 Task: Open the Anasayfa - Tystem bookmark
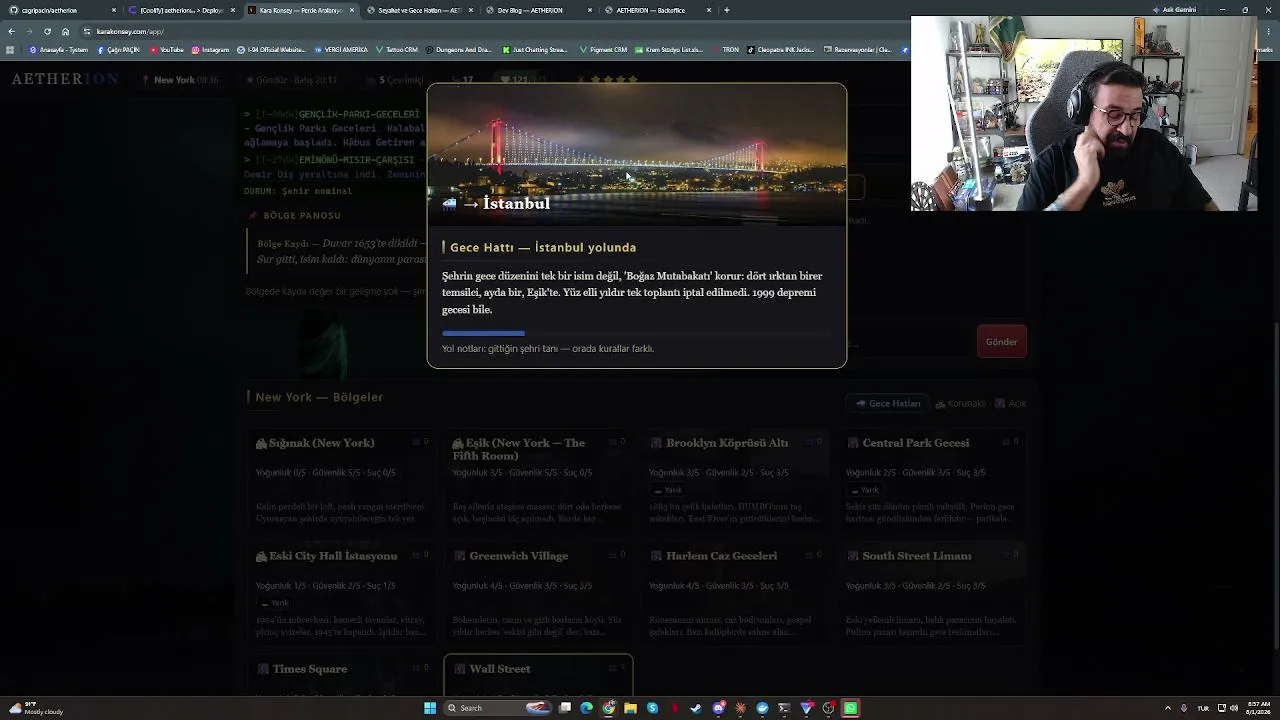[59, 49]
